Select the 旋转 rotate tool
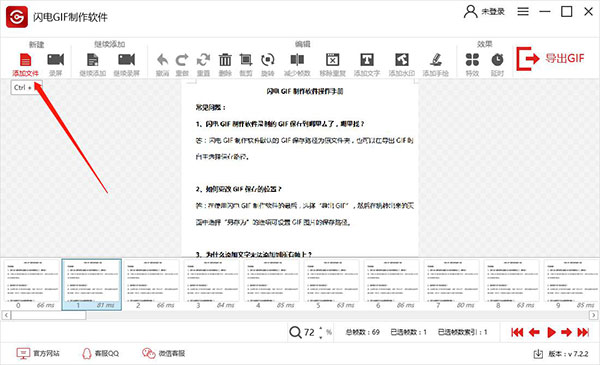Screen dimensions: 600x365 click(x=267, y=60)
